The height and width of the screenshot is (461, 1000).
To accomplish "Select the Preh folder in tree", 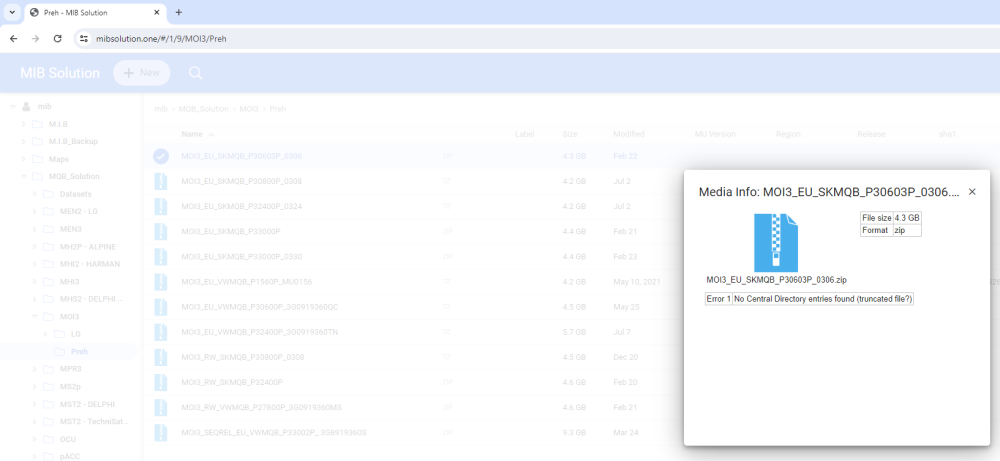I will coord(79,352).
